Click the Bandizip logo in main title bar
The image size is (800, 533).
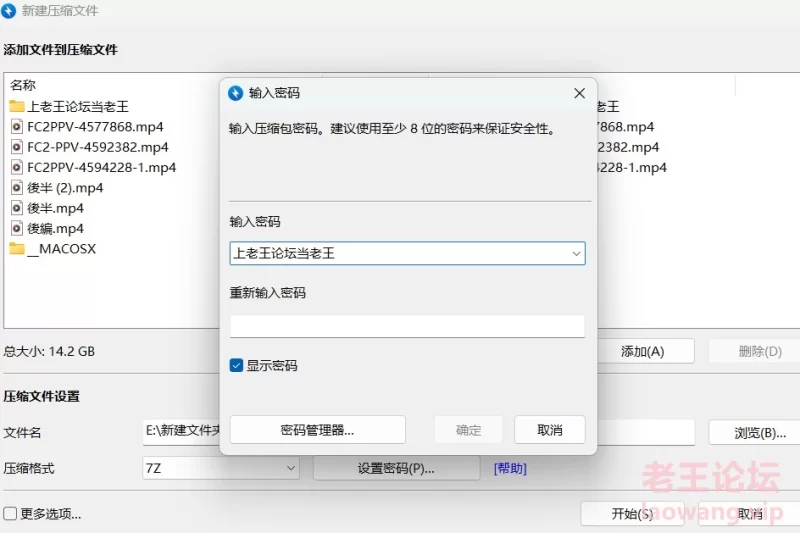coord(9,11)
